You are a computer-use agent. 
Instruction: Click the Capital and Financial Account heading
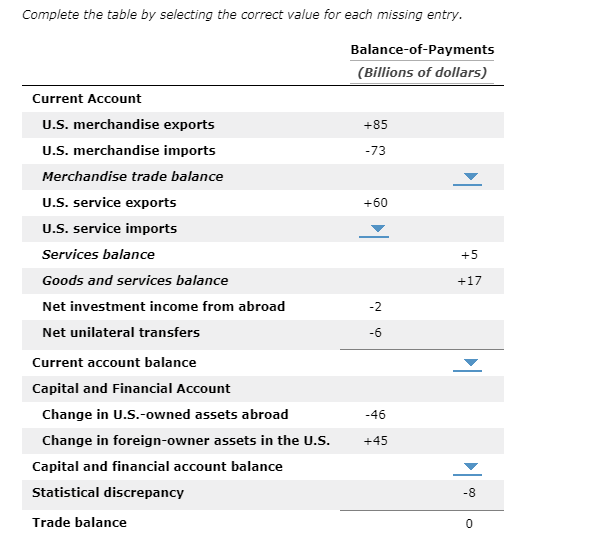tap(131, 389)
